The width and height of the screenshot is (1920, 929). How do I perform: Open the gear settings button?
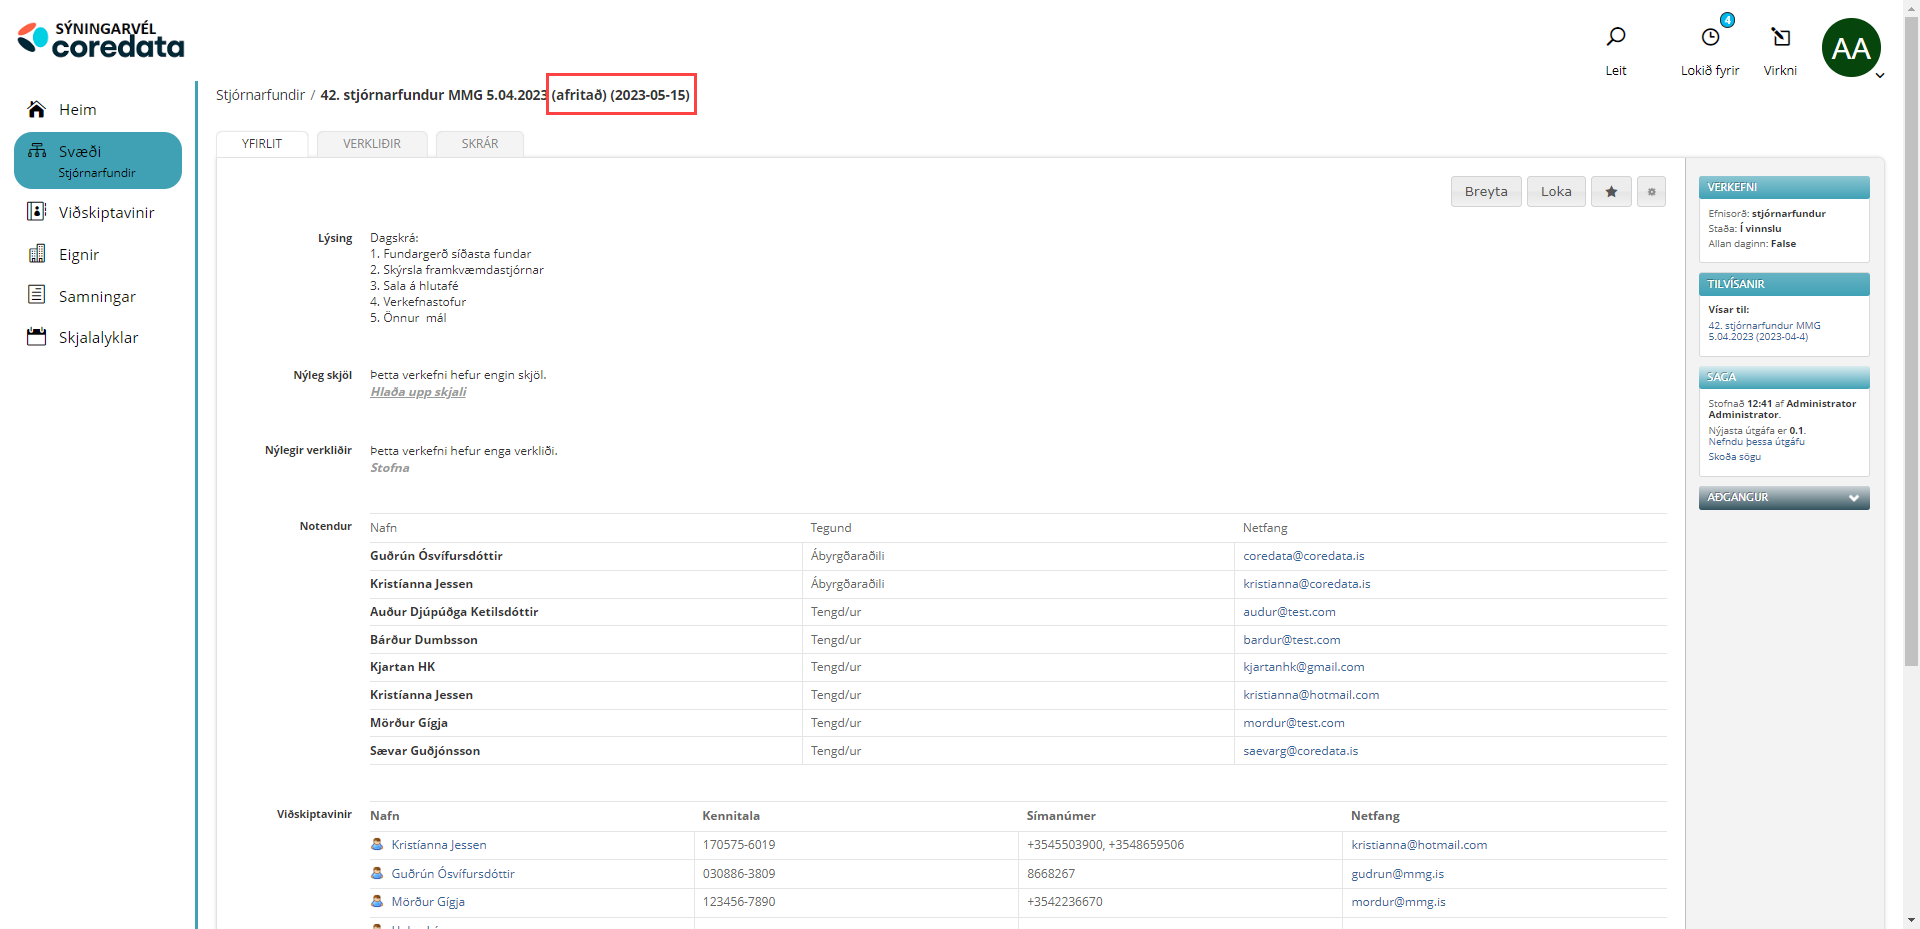[1651, 192]
